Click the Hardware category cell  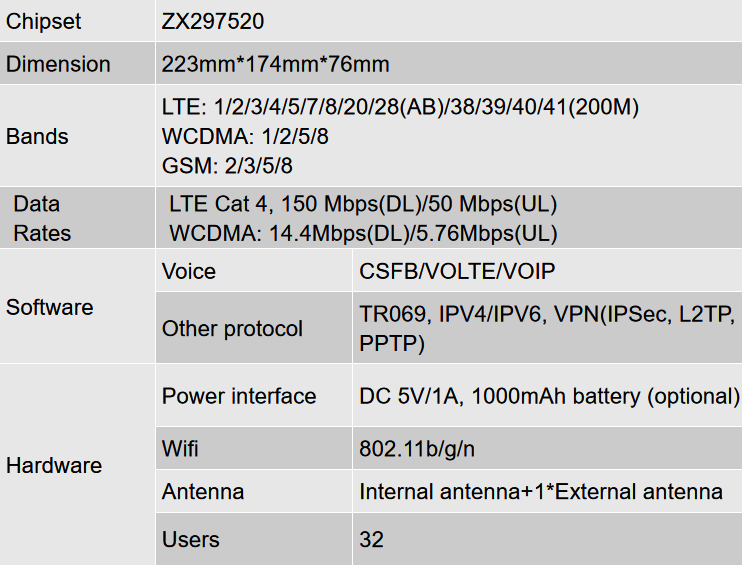(x=77, y=465)
